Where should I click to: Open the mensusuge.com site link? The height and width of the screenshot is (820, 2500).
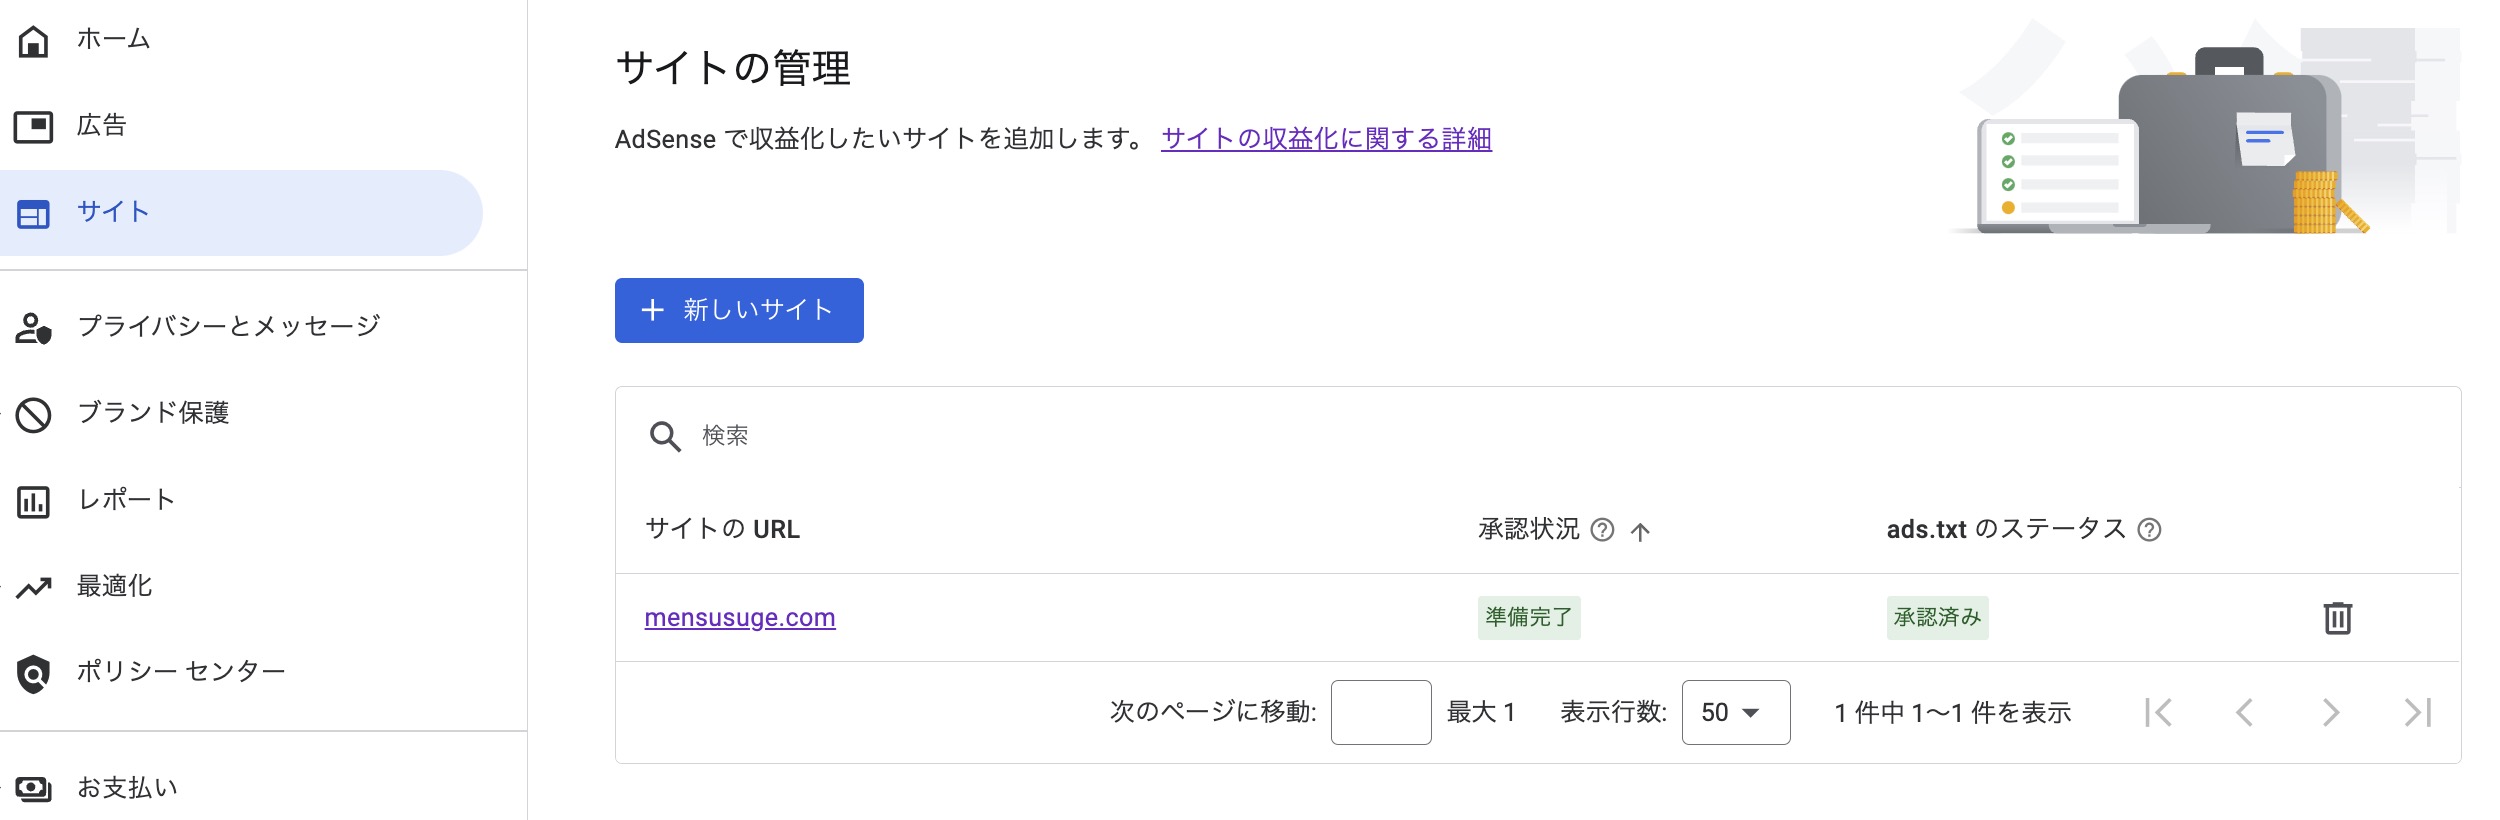coord(740,617)
